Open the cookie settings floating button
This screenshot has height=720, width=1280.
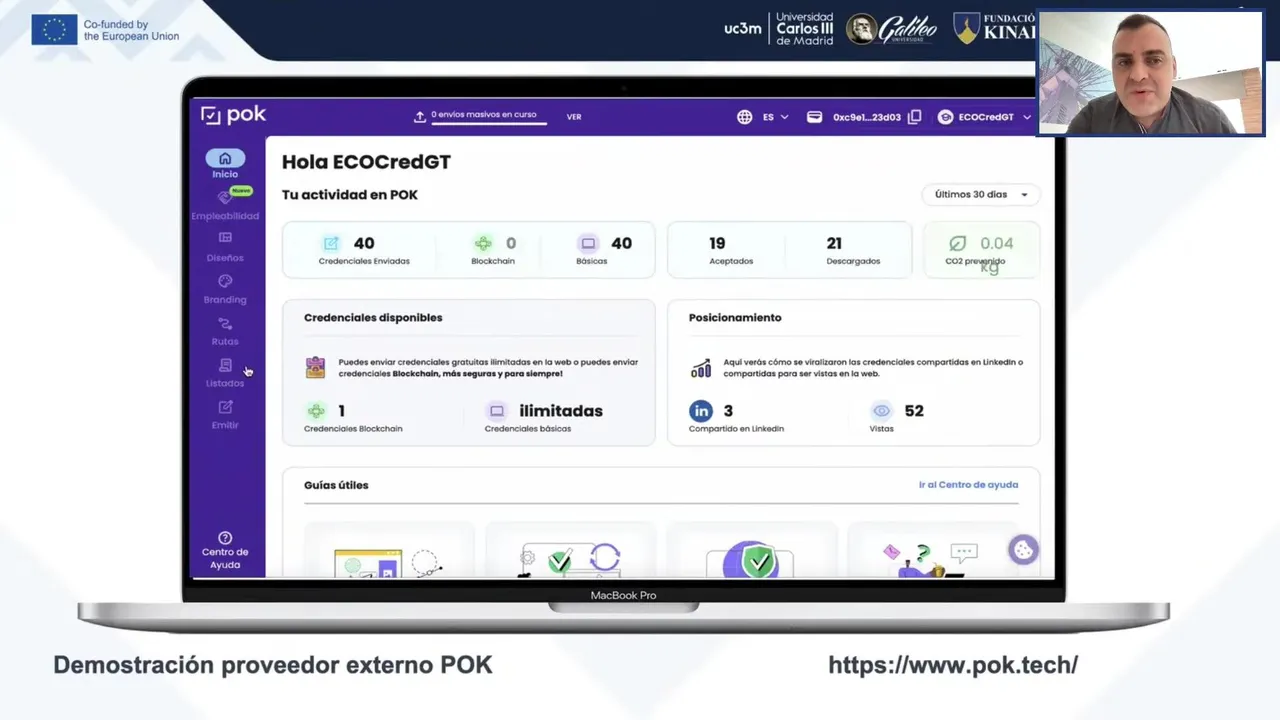tap(1023, 550)
